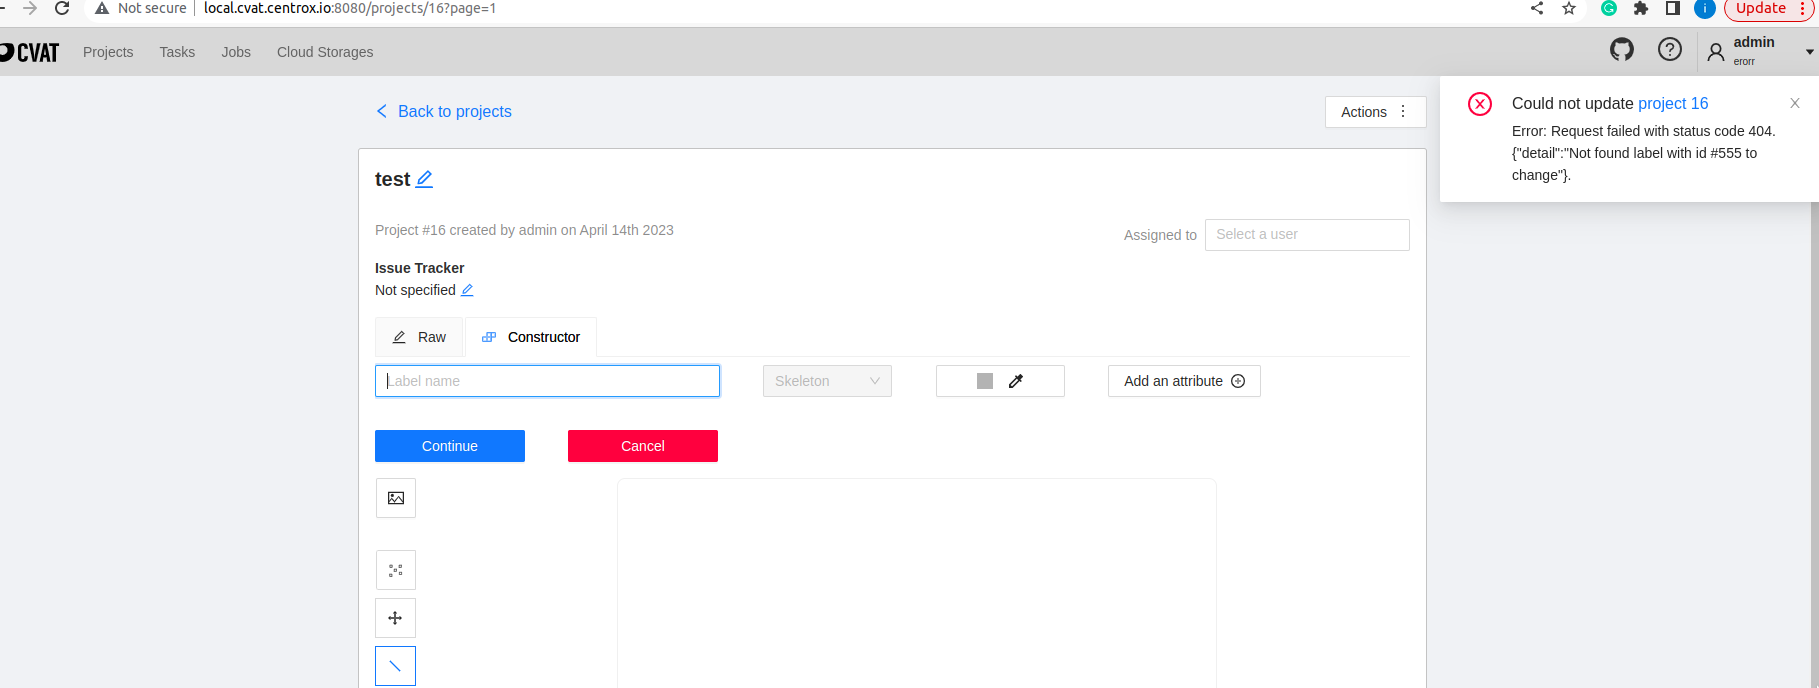This screenshot has width=1819, height=688.
Task: Bookmark this page with the star icon
Action: click(x=1569, y=8)
